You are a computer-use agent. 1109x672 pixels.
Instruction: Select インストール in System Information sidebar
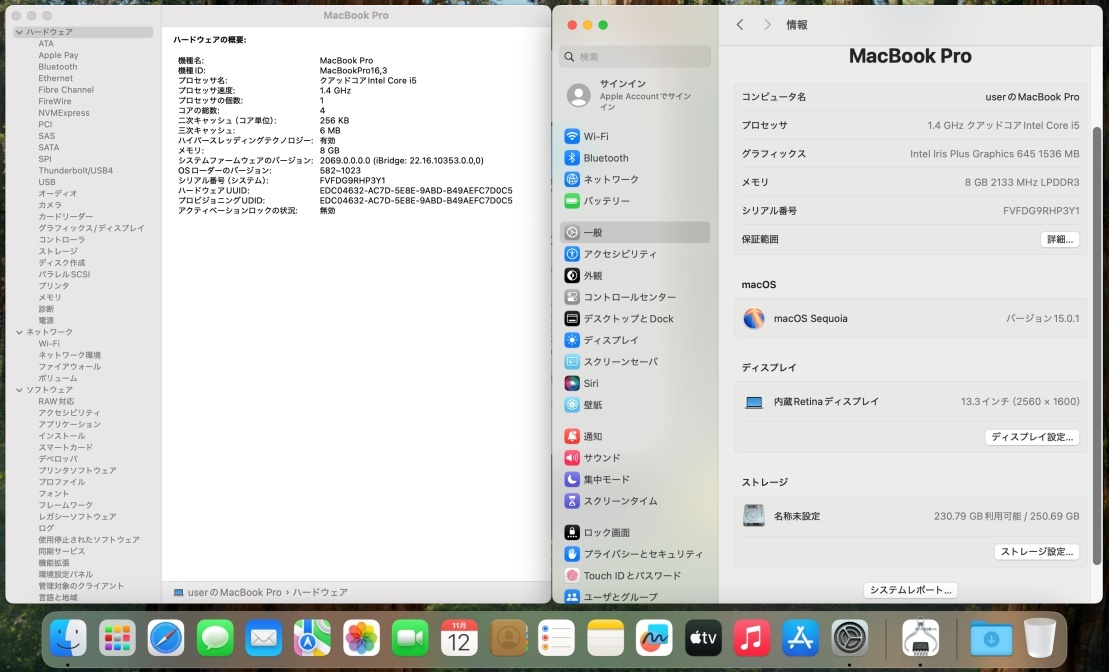tap(62, 436)
